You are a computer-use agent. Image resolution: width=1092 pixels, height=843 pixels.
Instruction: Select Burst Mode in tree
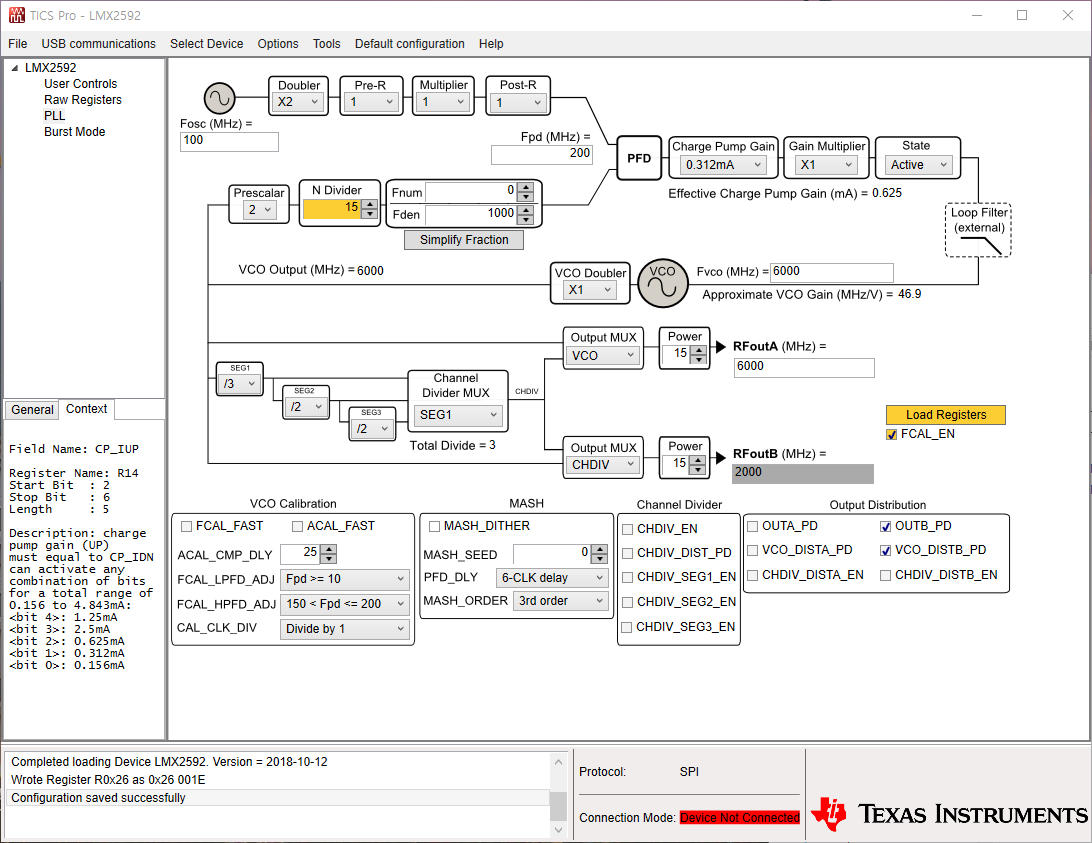(75, 132)
